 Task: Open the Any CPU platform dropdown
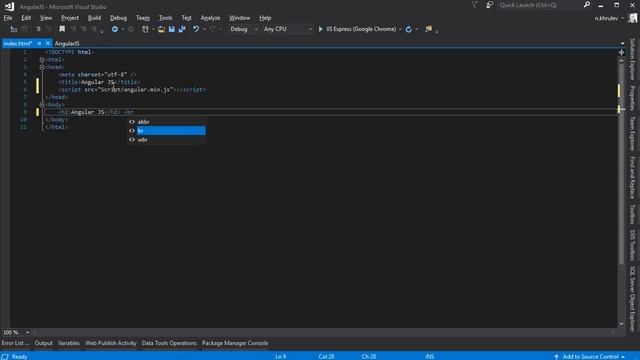point(287,29)
